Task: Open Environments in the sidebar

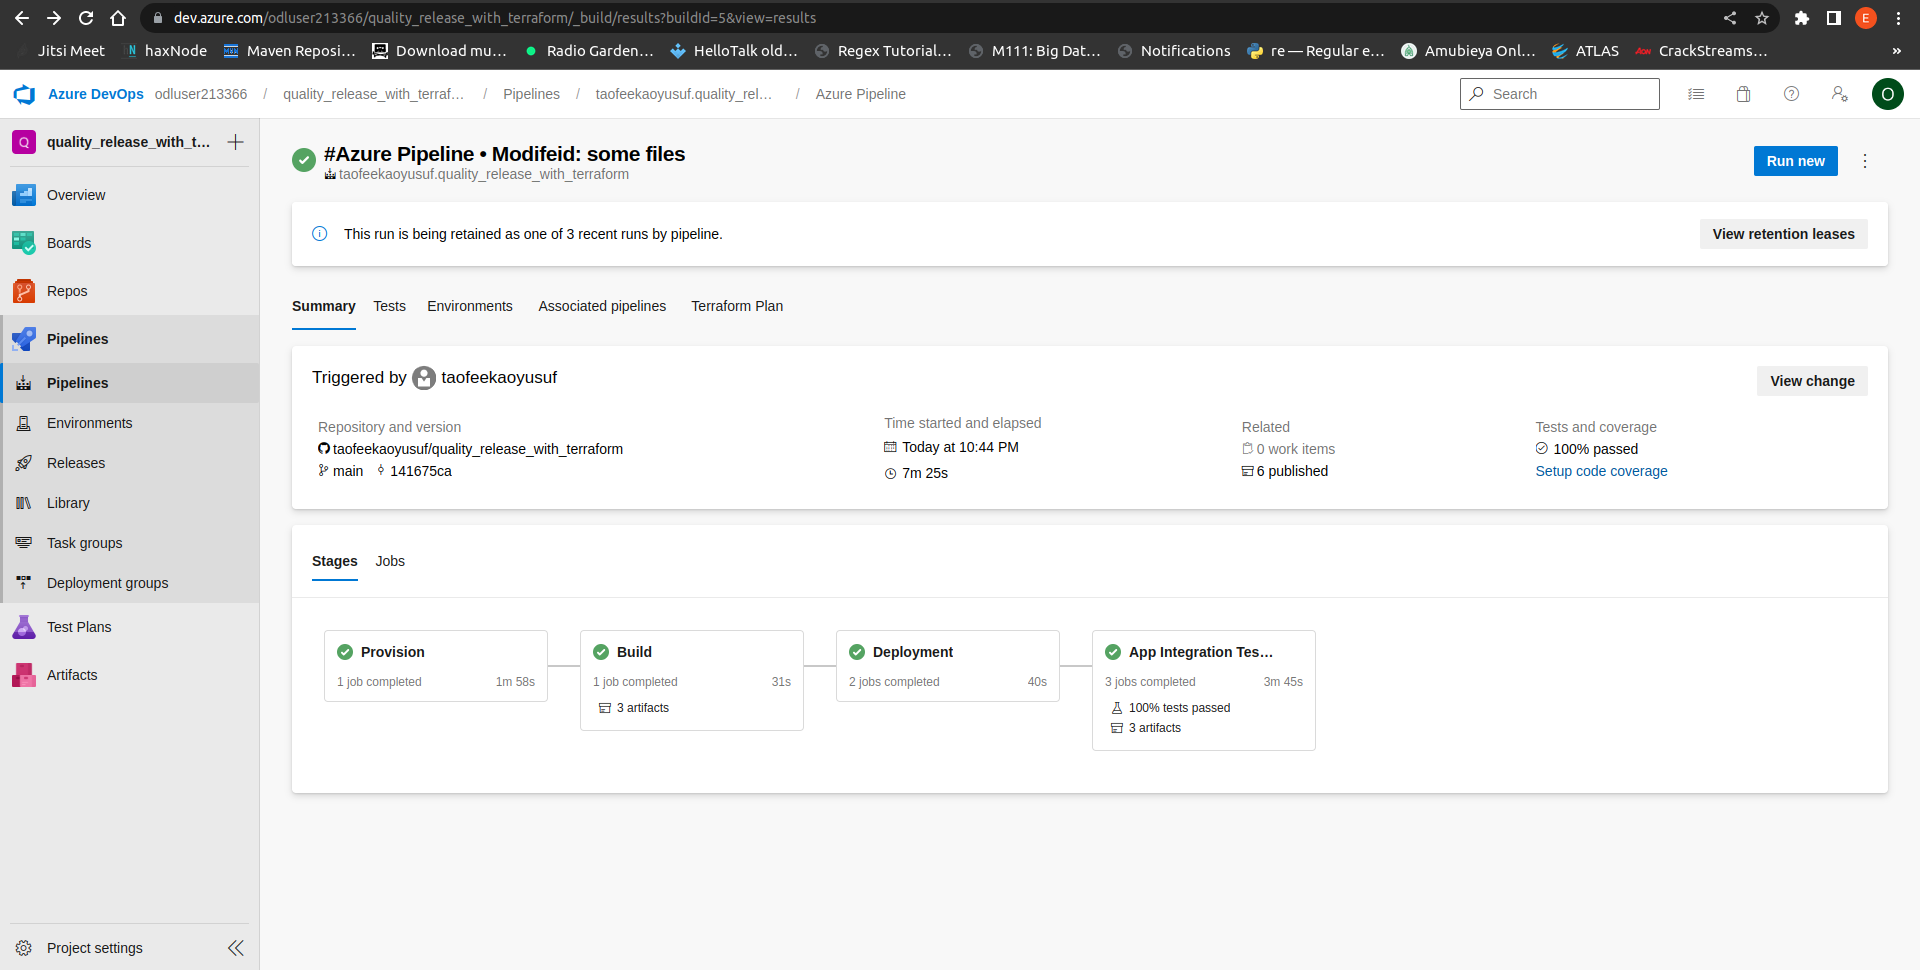Action: coord(130,423)
